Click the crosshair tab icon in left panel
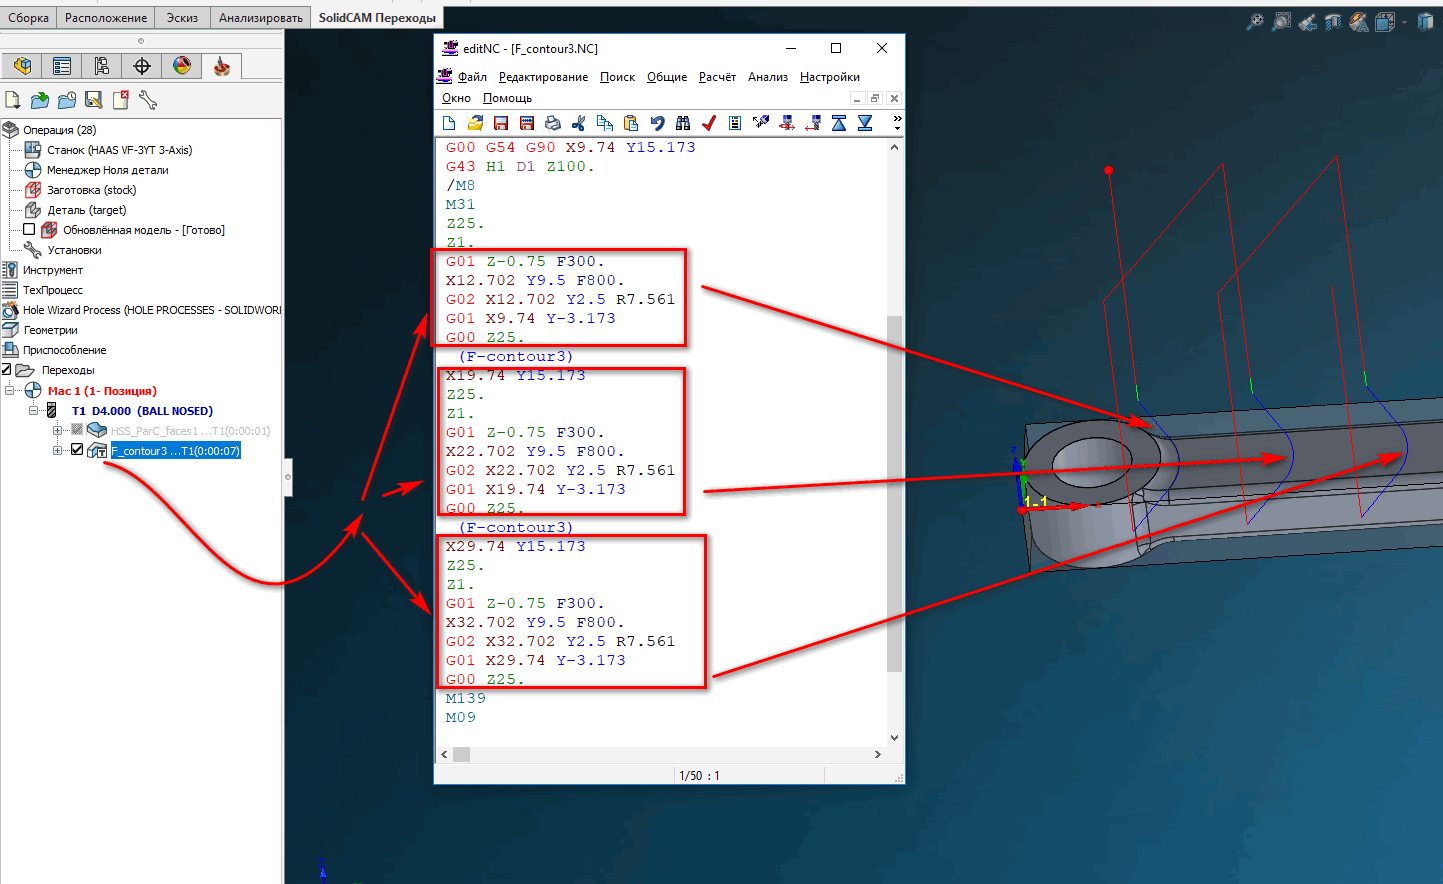 coord(142,66)
